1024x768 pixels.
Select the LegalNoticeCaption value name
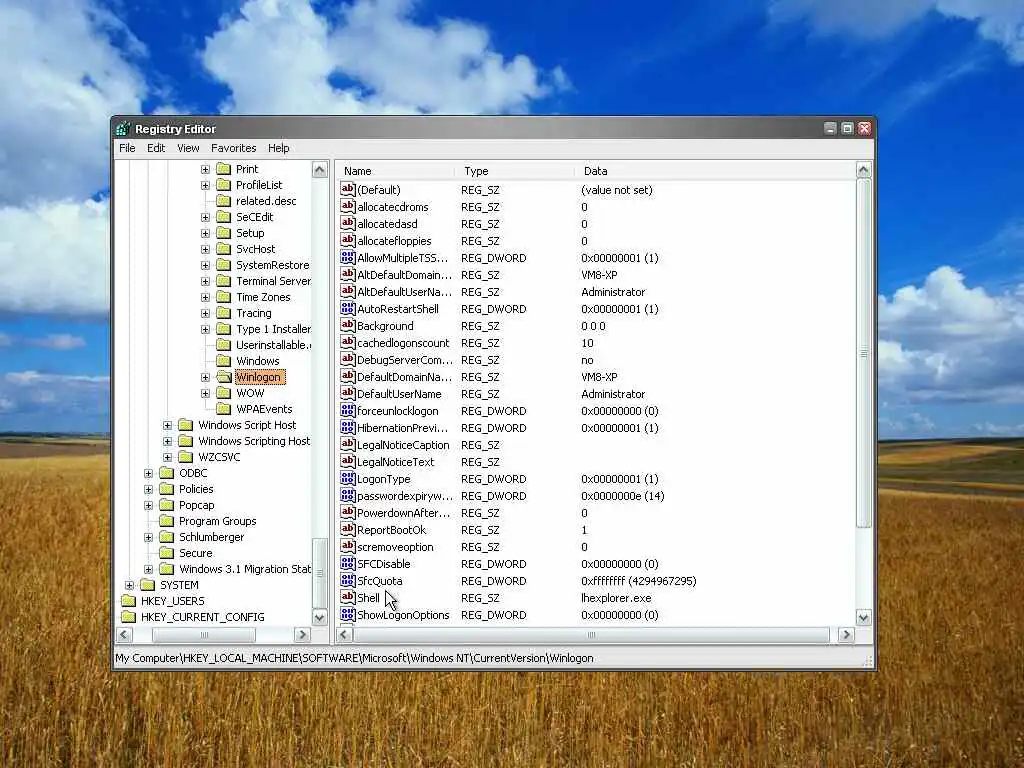(403, 445)
